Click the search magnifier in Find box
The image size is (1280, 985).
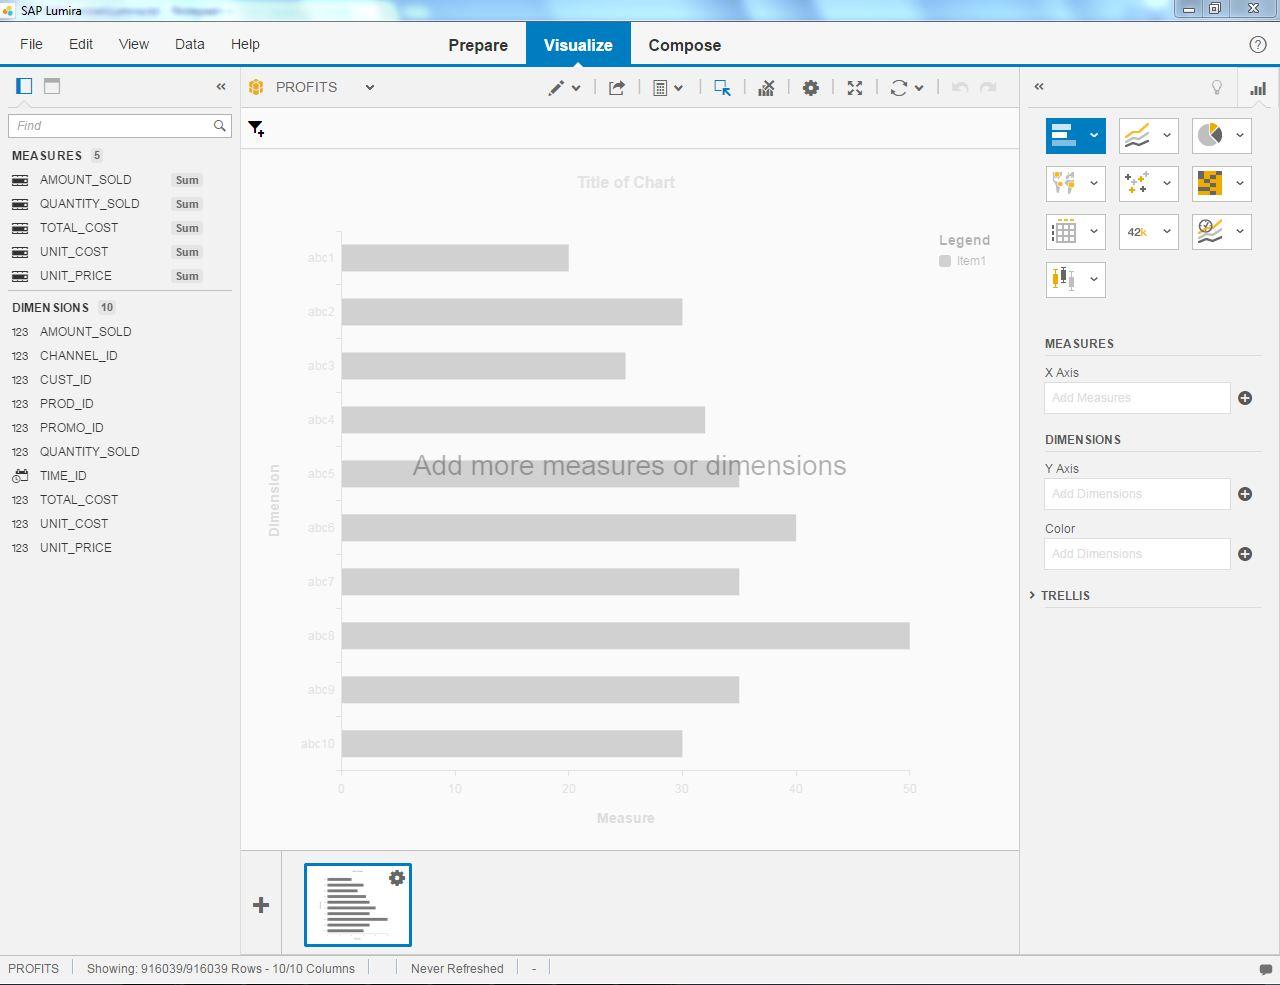(x=219, y=126)
